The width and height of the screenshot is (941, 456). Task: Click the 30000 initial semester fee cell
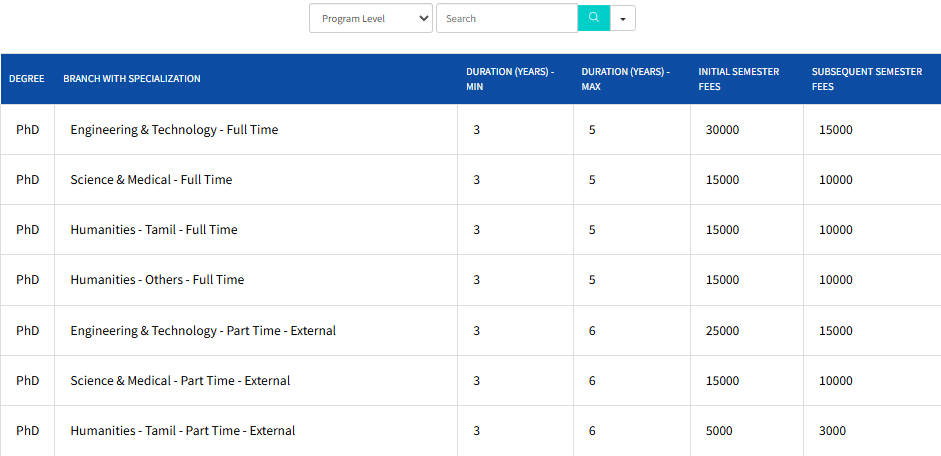point(722,130)
